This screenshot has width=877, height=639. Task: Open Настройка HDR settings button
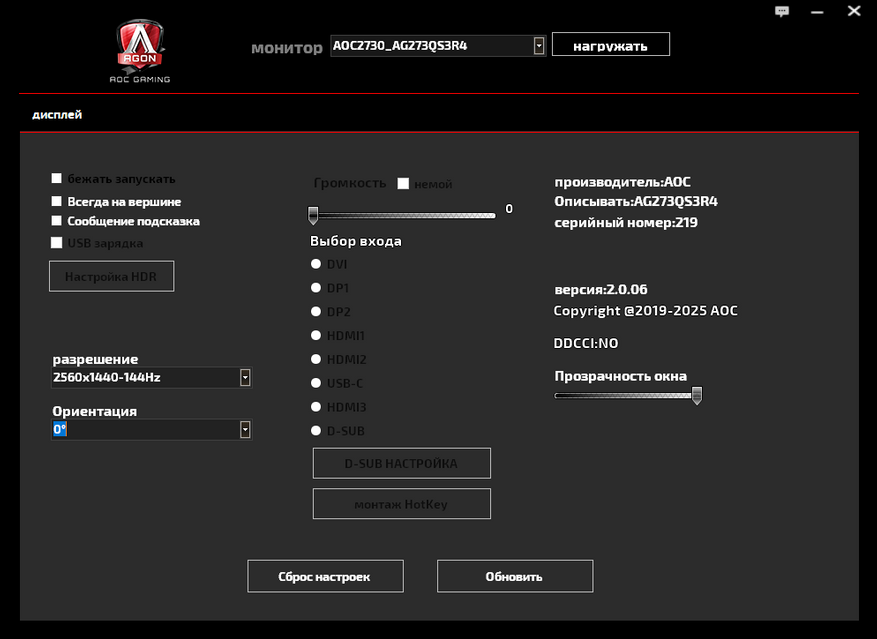point(111,276)
